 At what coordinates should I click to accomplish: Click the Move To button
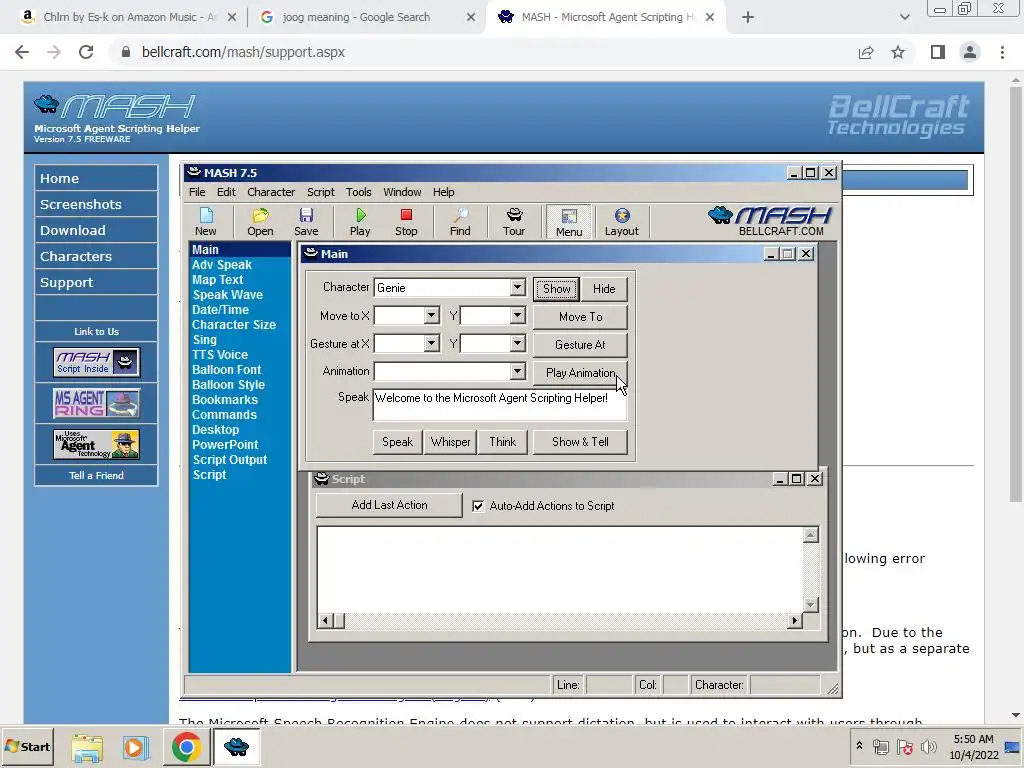[581, 317]
